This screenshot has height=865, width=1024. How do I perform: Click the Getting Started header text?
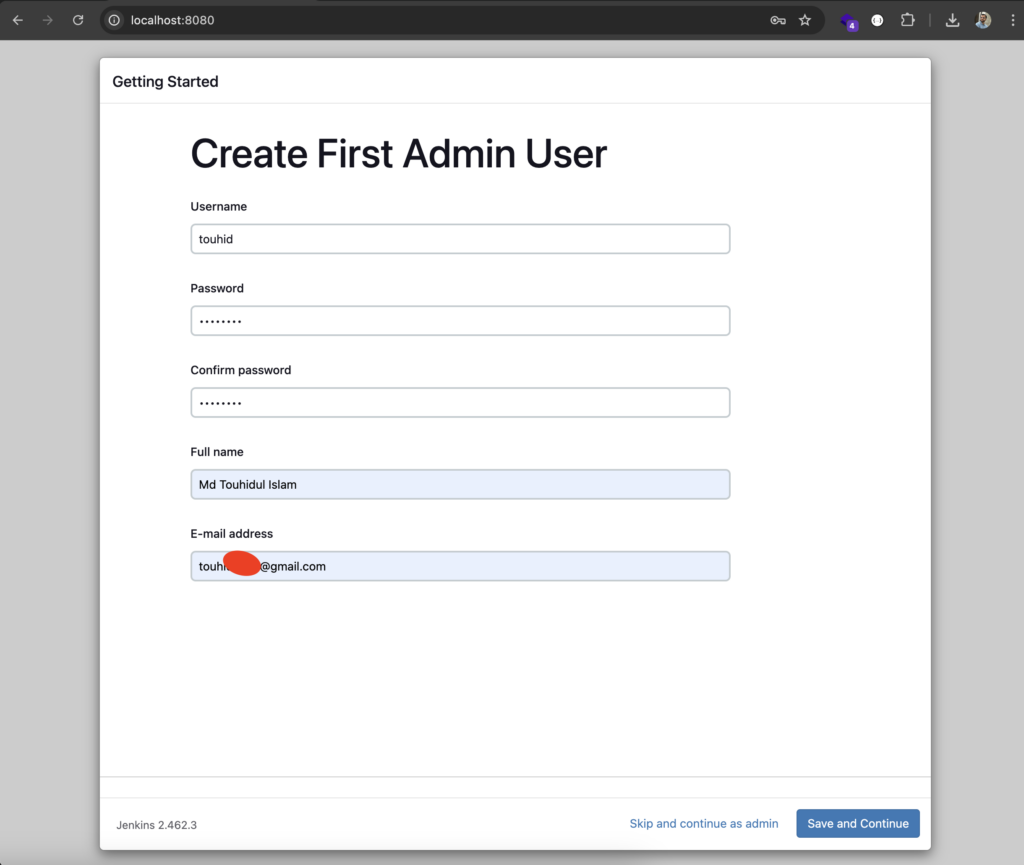165,82
